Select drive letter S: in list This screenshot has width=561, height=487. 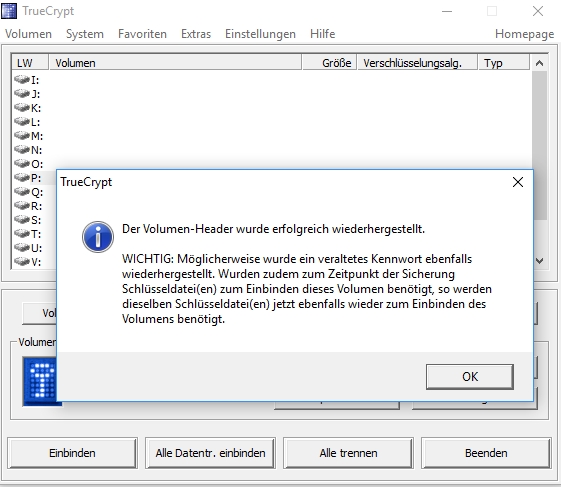click(28, 220)
